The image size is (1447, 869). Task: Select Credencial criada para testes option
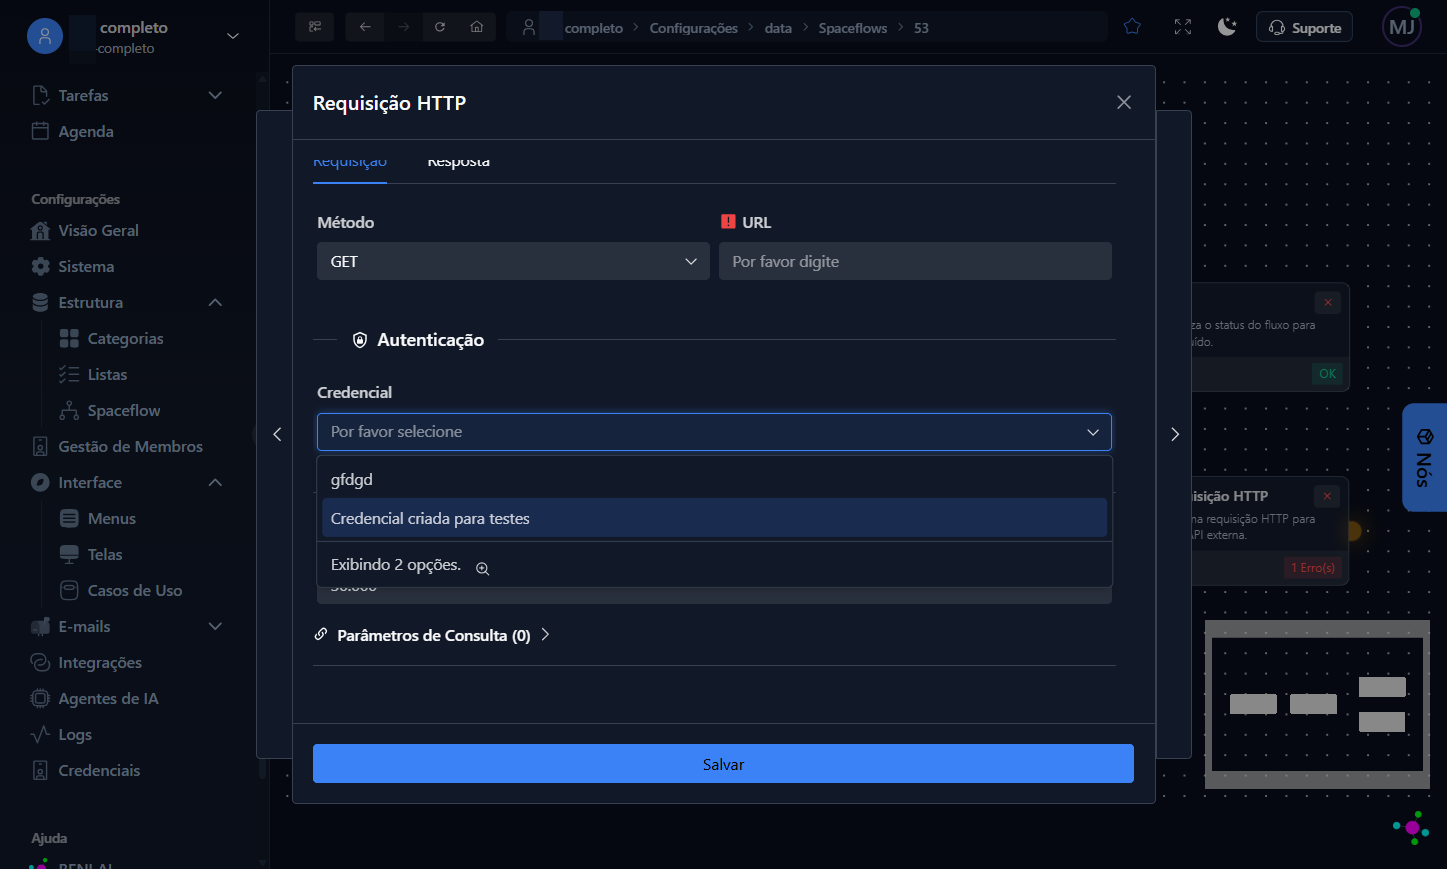[x=714, y=518]
